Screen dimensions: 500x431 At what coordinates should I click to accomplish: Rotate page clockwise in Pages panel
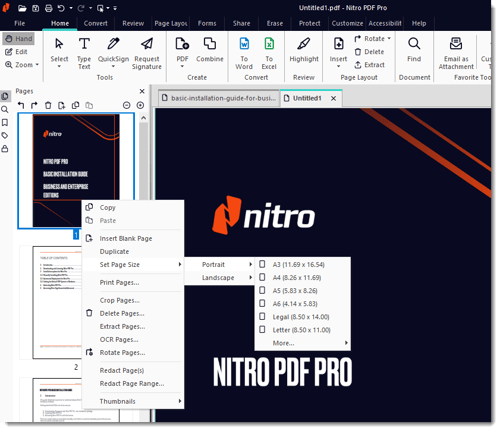pos(34,105)
